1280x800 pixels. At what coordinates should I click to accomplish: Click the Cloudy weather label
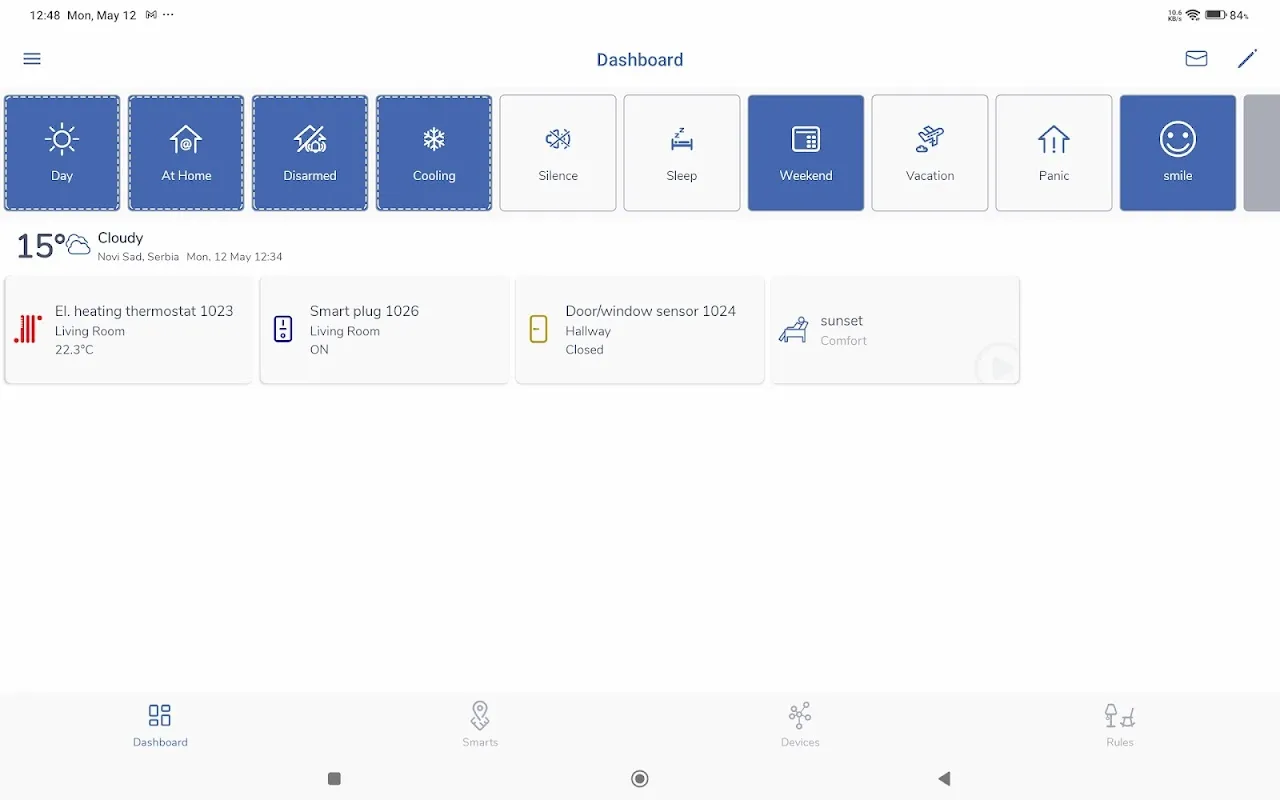[x=120, y=238]
